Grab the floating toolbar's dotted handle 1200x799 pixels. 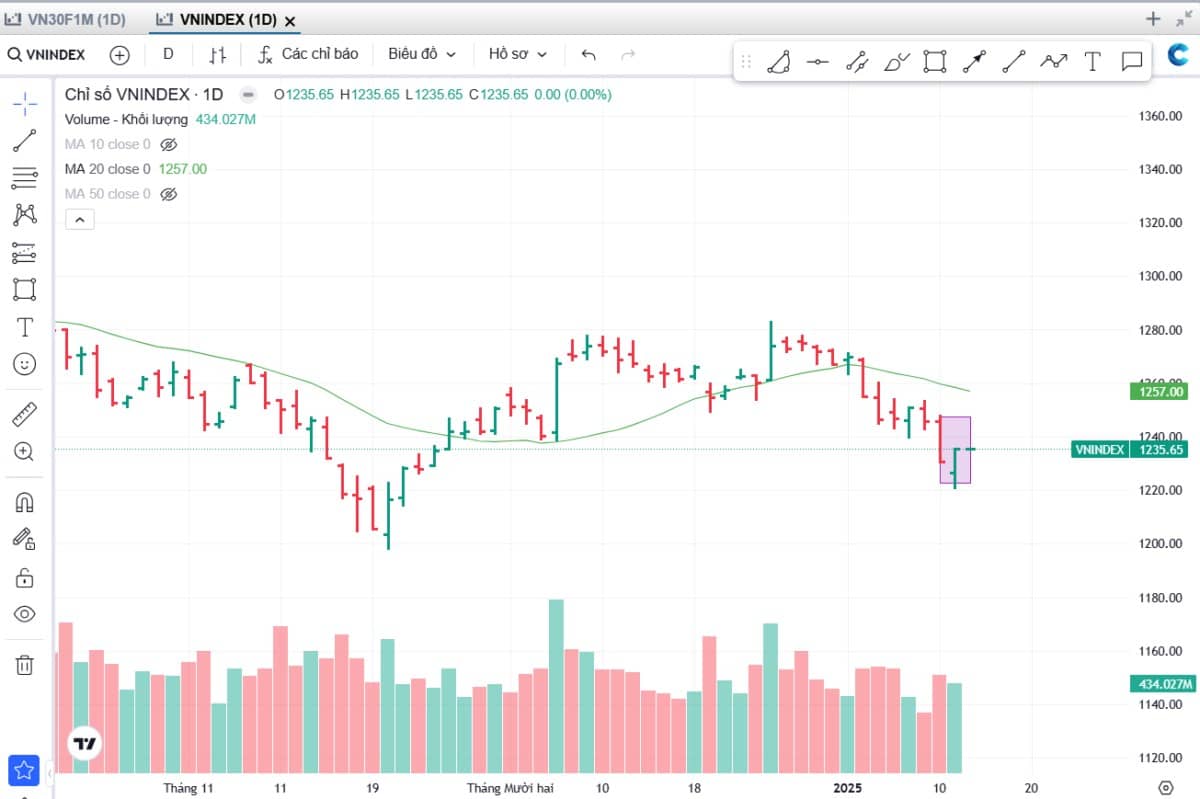pos(746,62)
